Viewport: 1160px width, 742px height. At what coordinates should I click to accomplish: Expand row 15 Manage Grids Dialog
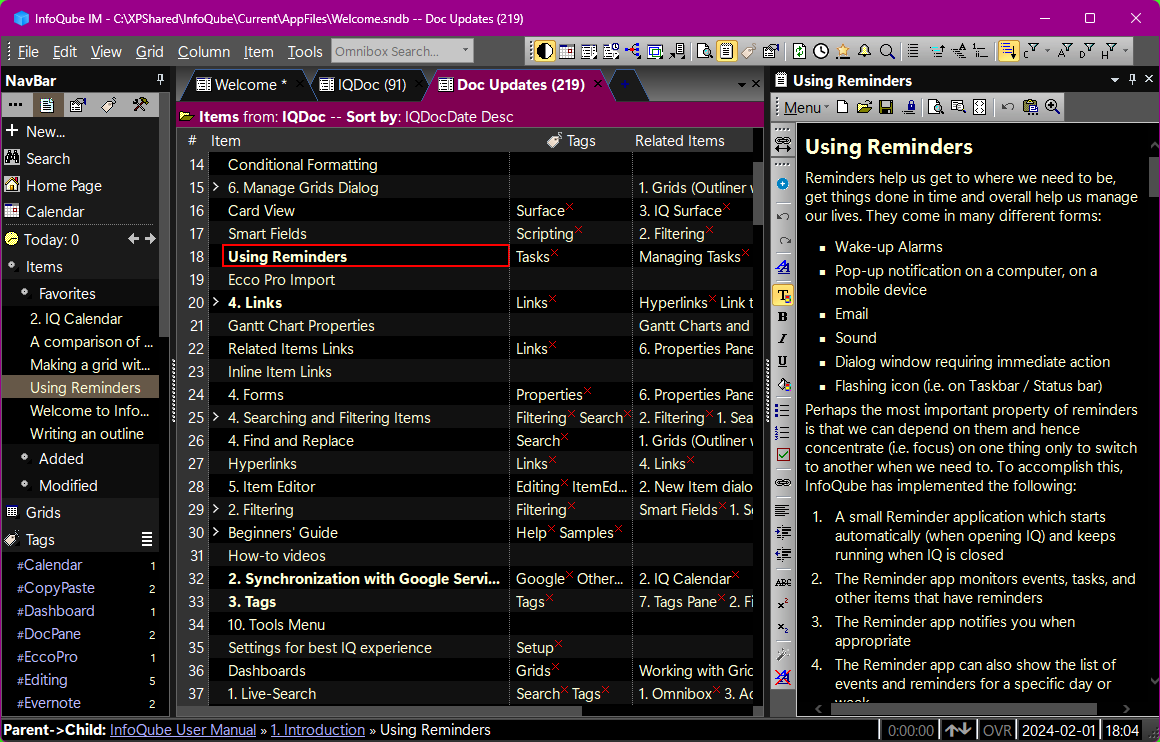tap(216, 187)
